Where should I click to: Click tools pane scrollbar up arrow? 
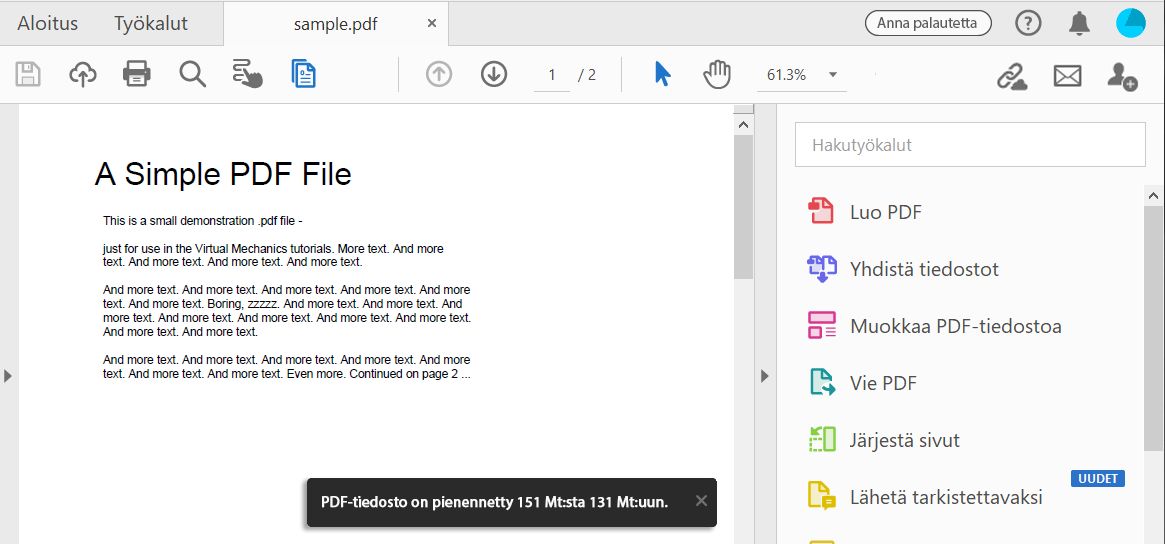pyautogui.click(x=1153, y=195)
